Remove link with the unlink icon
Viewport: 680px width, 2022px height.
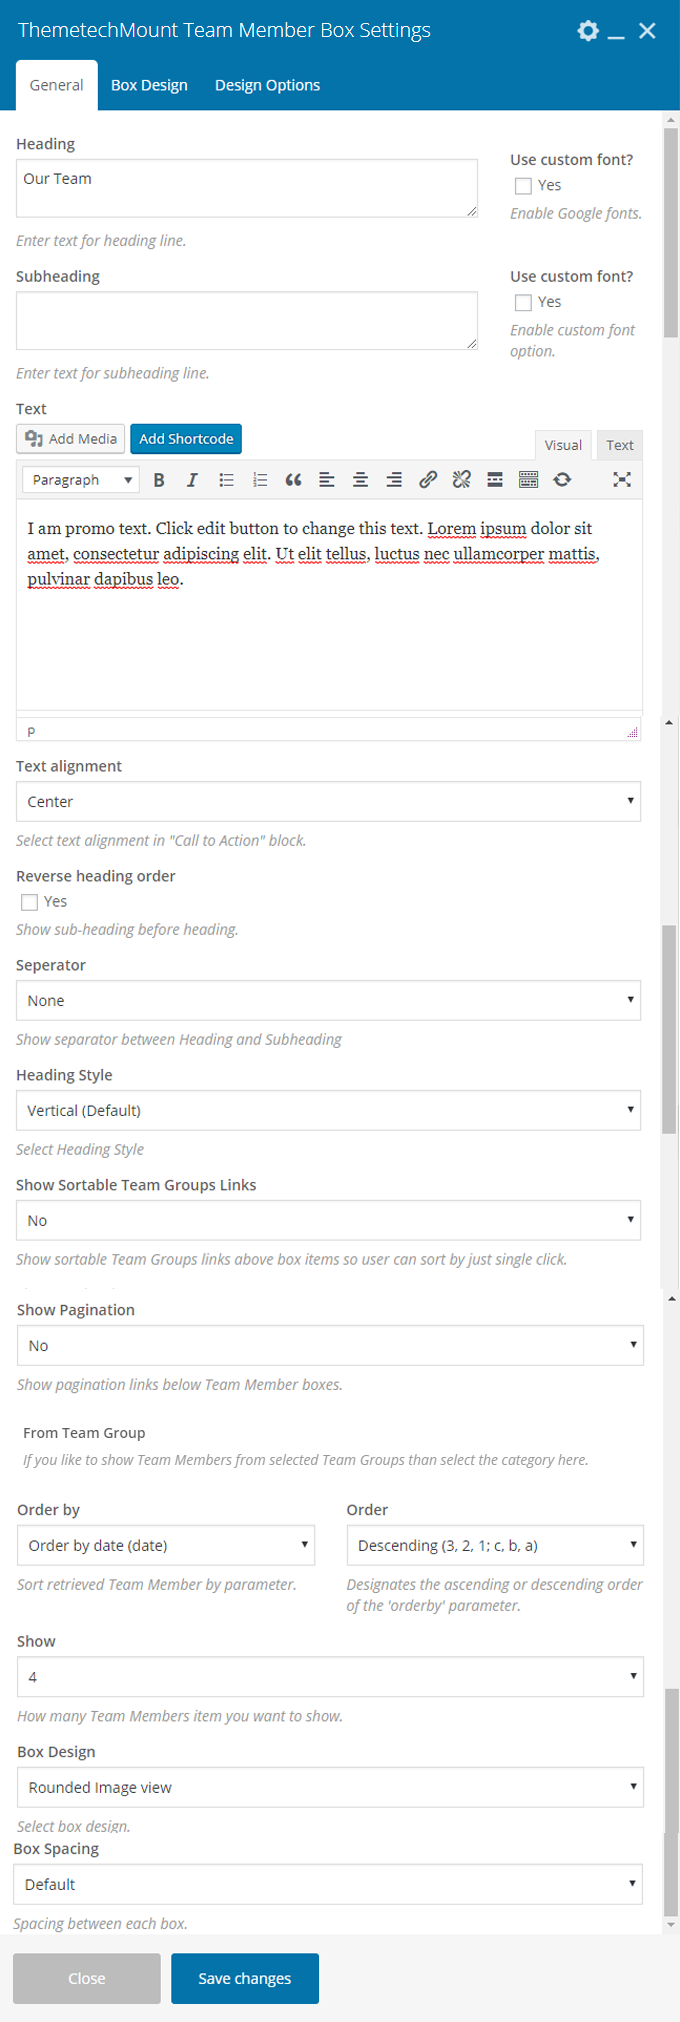461,480
